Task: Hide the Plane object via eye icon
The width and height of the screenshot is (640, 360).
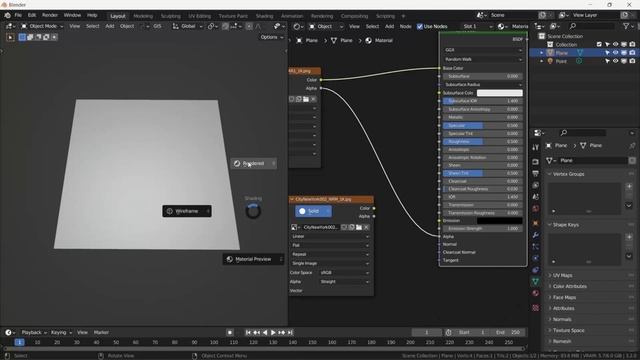Action: click(616, 53)
